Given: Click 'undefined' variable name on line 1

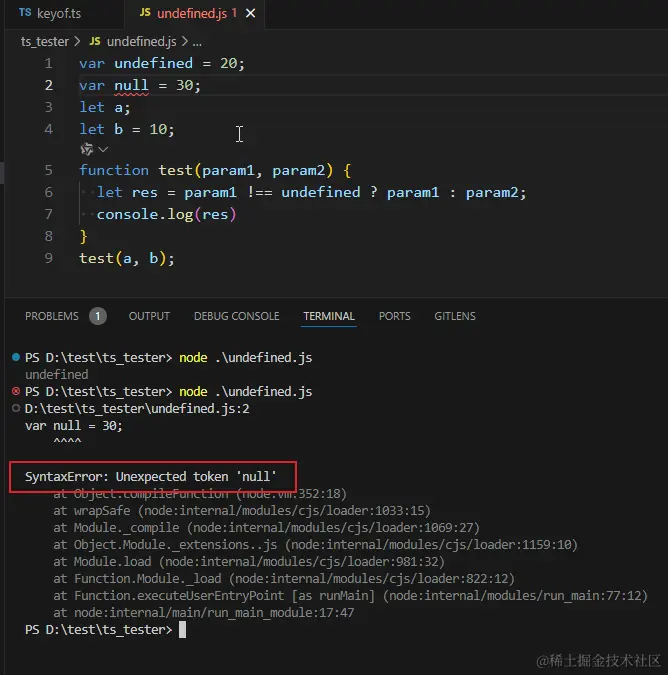Looking at the screenshot, I should click(x=154, y=63).
